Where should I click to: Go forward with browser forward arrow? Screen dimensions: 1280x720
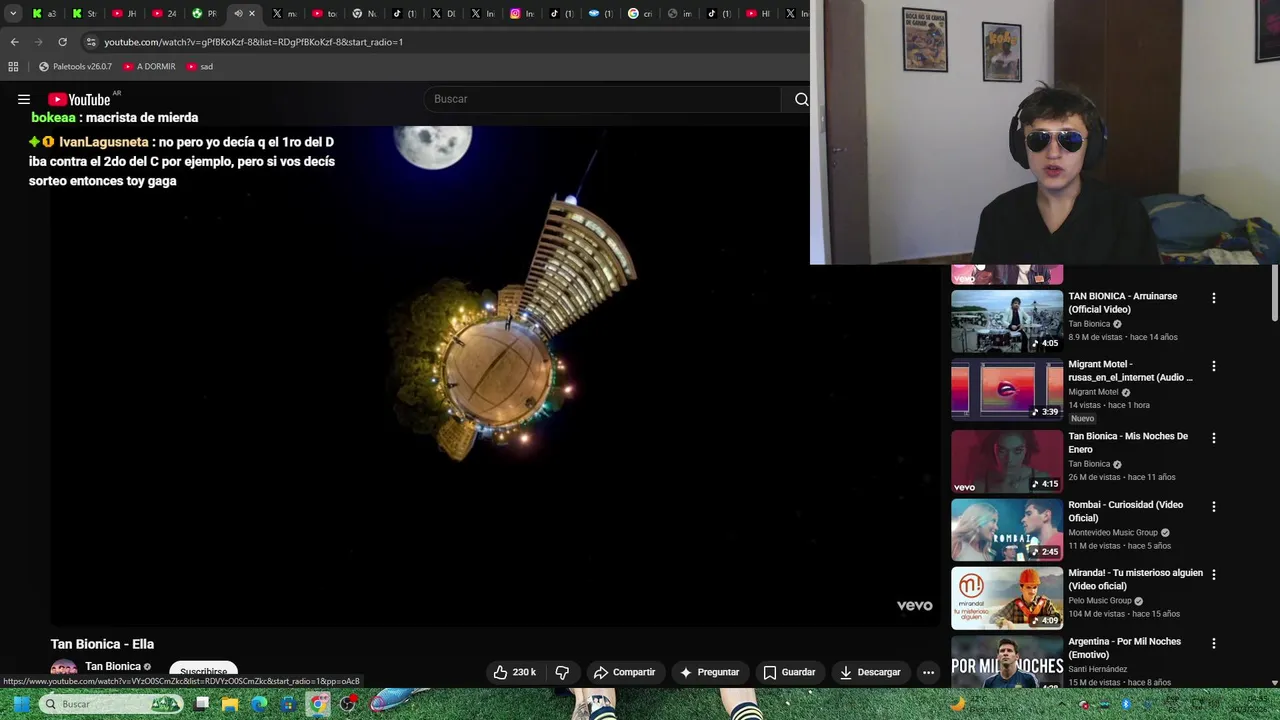coord(39,42)
